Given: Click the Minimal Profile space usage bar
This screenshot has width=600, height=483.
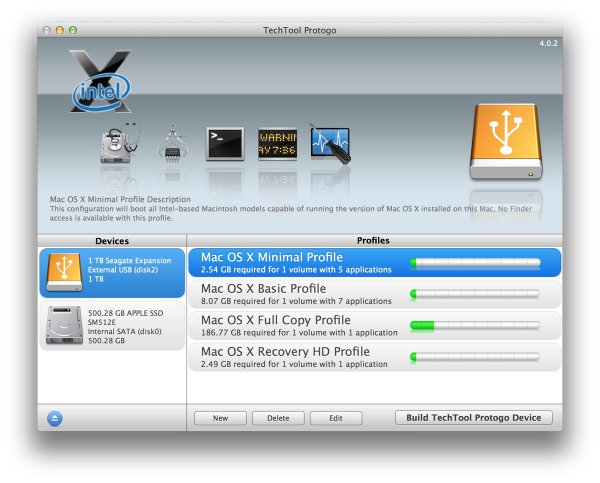Looking at the screenshot, I should tap(475, 263).
